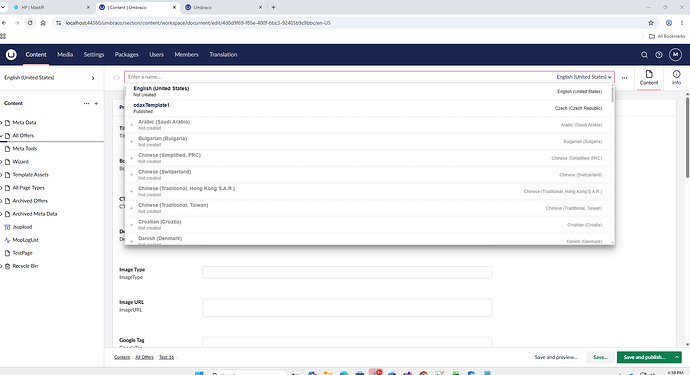Click the Meta Tools document icon
Image resolution: width=690 pixels, height=375 pixels.
(7, 149)
